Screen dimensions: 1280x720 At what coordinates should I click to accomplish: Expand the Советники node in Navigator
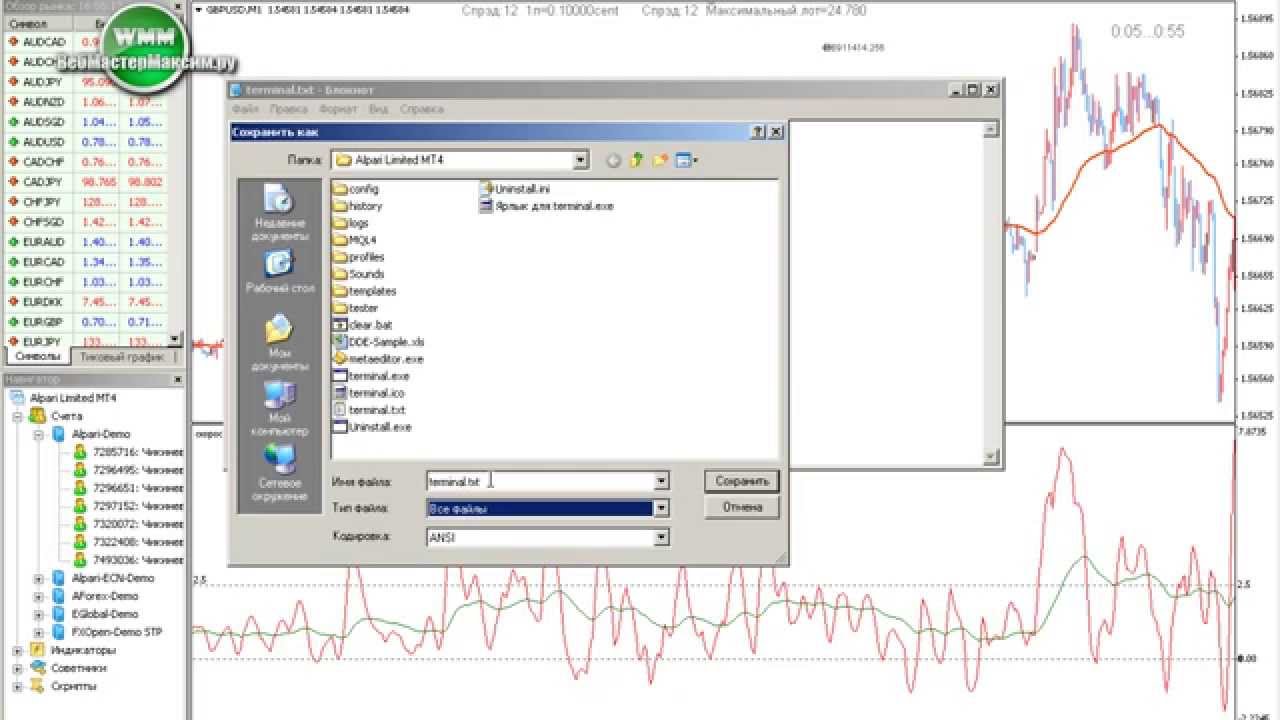pyautogui.click(x=17, y=668)
